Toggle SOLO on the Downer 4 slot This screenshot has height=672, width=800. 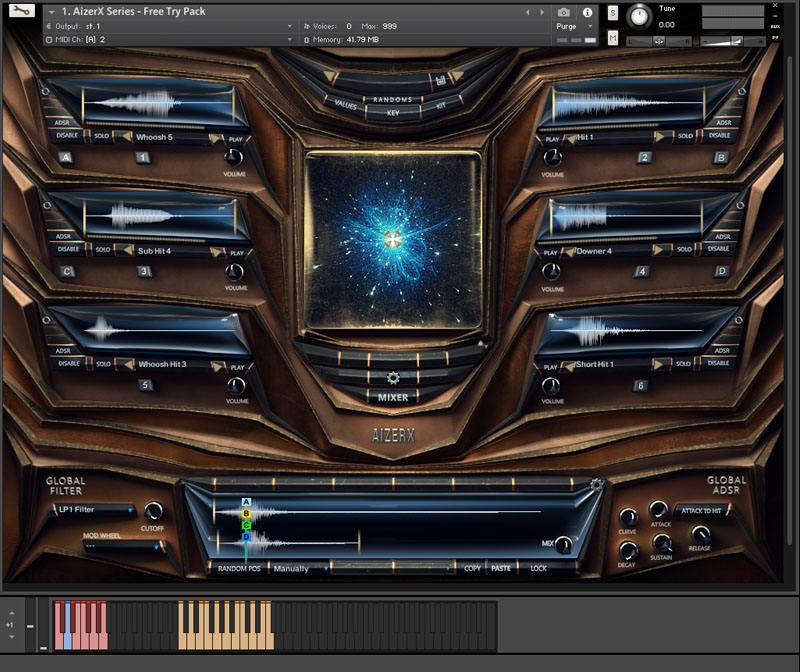tap(686, 249)
